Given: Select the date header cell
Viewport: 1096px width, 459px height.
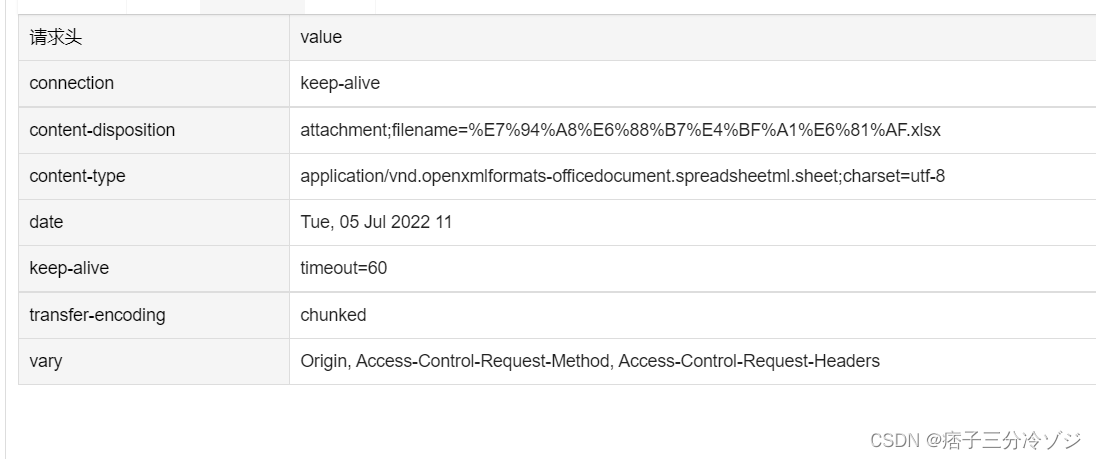Looking at the screenshot, I should (46, 222).
